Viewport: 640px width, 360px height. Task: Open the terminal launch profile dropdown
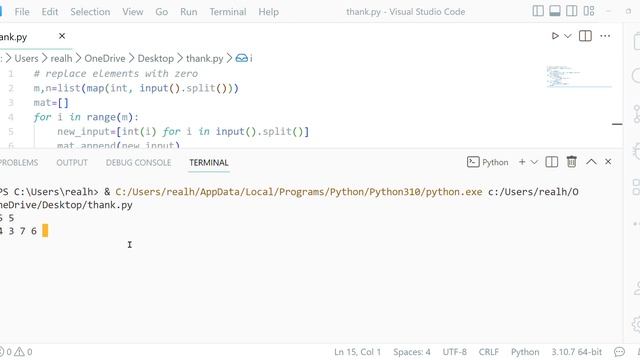(534, 162)
